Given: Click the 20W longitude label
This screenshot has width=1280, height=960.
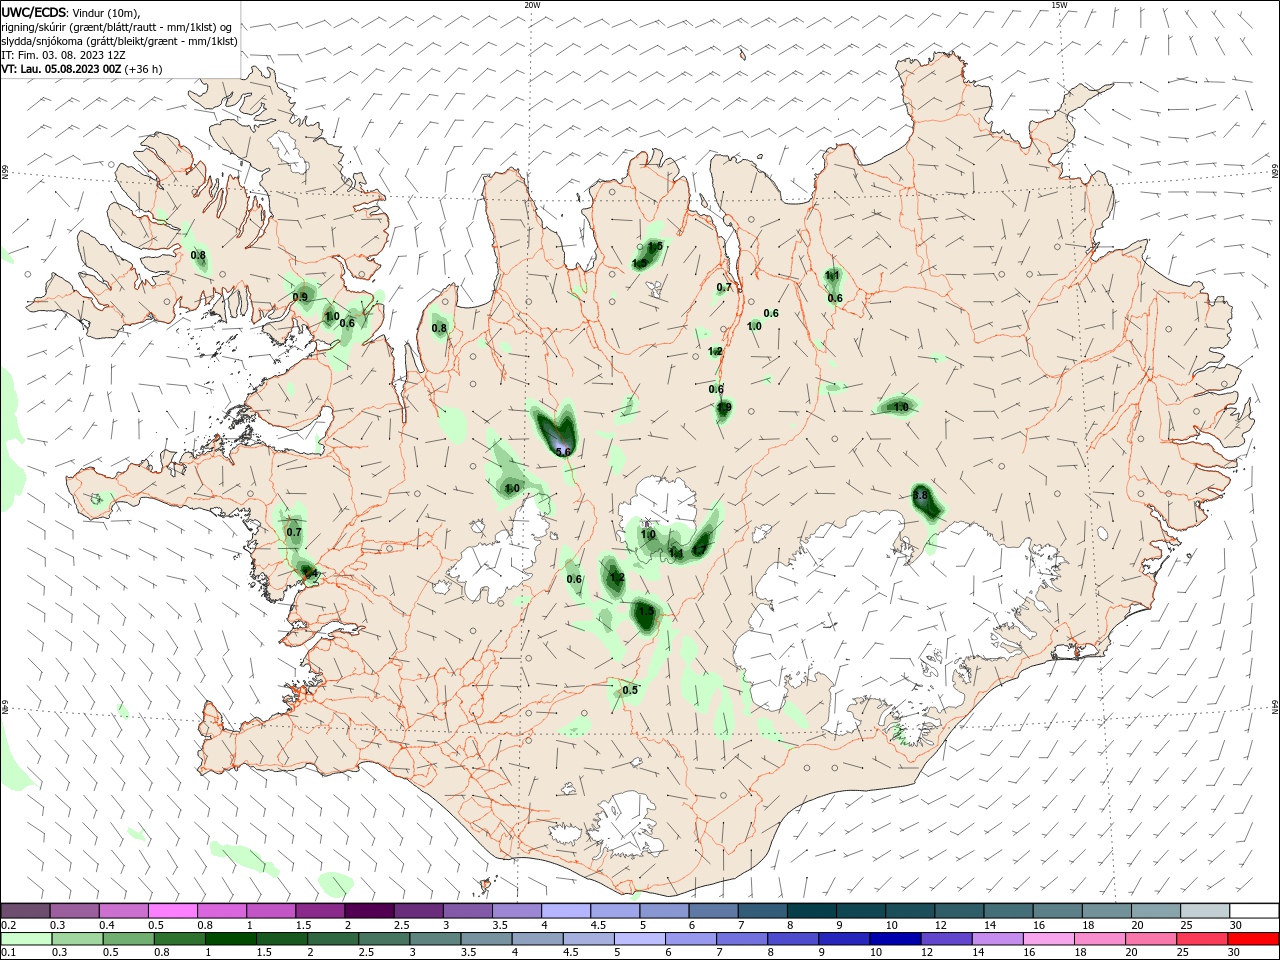Looking at the screenshot, I should pos(532,5).
